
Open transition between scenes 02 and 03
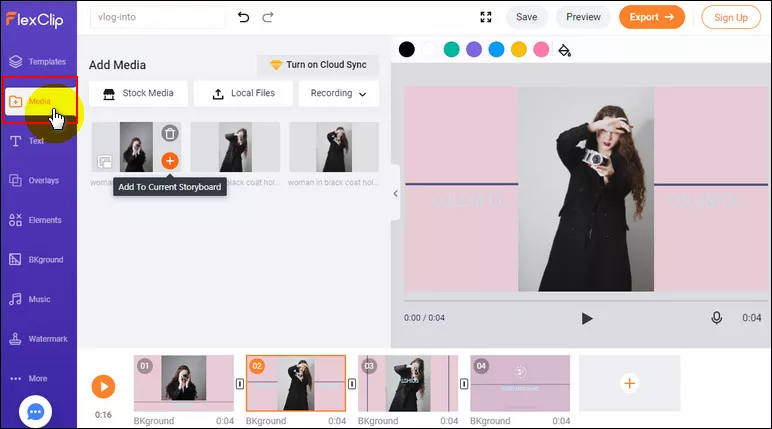(352, 384)
